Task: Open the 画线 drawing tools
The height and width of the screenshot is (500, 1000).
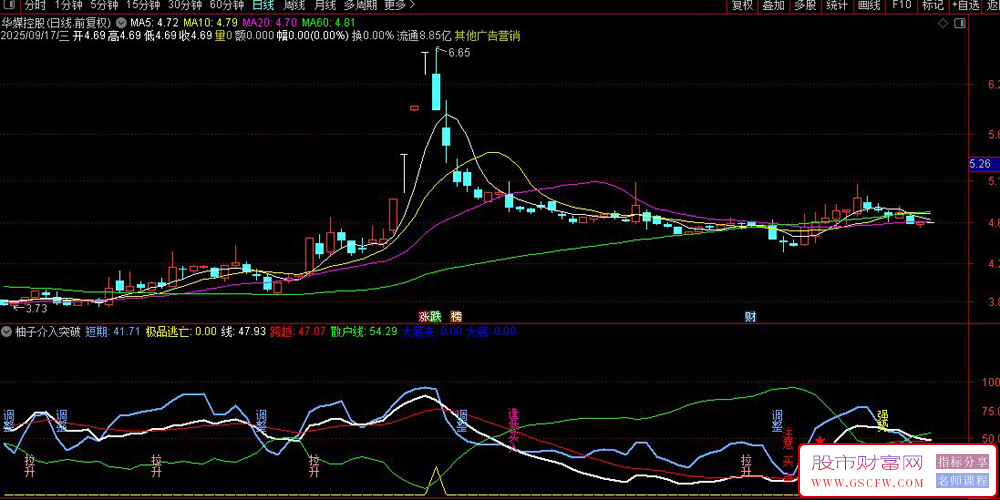Action: (869, 6)
